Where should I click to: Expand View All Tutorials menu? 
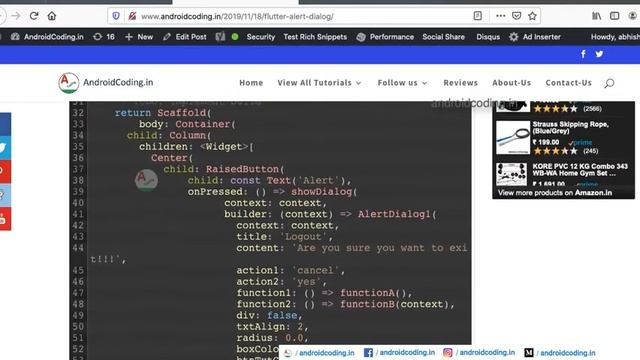(x=319, y=83)
